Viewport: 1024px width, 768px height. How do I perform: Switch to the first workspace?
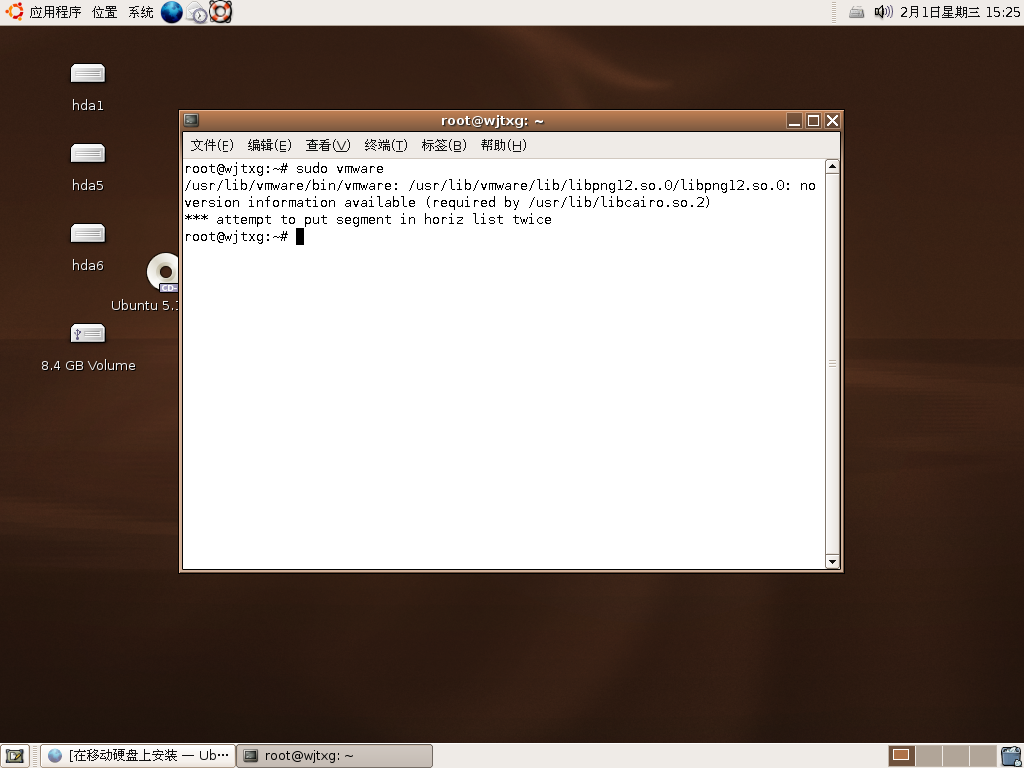[x=901, y=756]
